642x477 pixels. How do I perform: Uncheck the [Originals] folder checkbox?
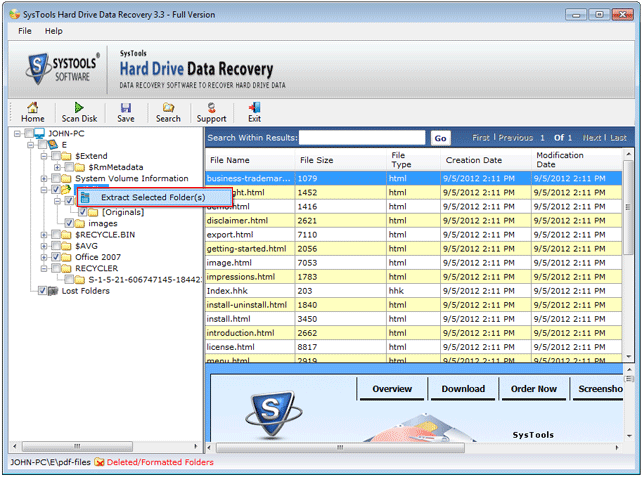(x=83, y=212)
